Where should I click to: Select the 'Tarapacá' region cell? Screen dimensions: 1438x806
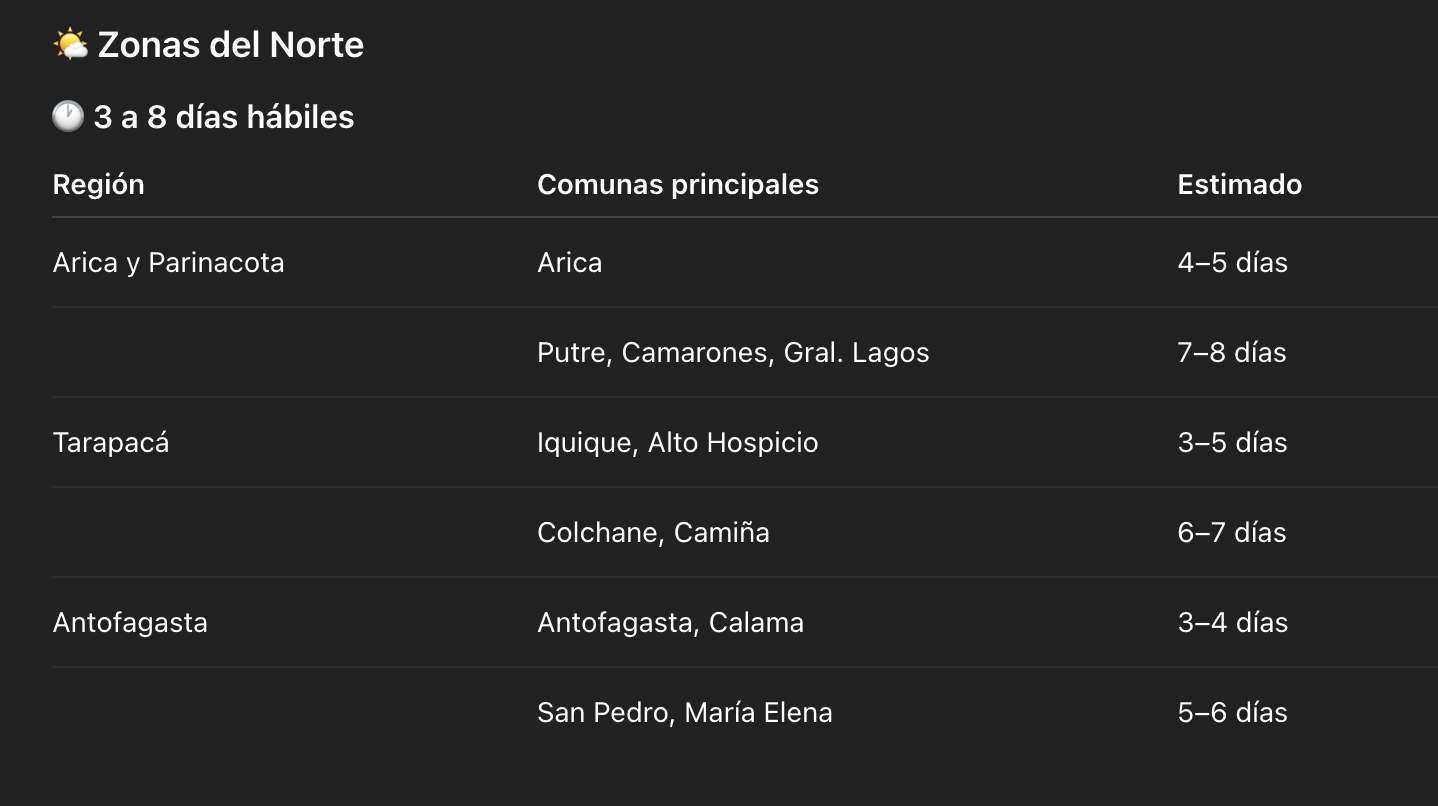[x=111, y=443]
